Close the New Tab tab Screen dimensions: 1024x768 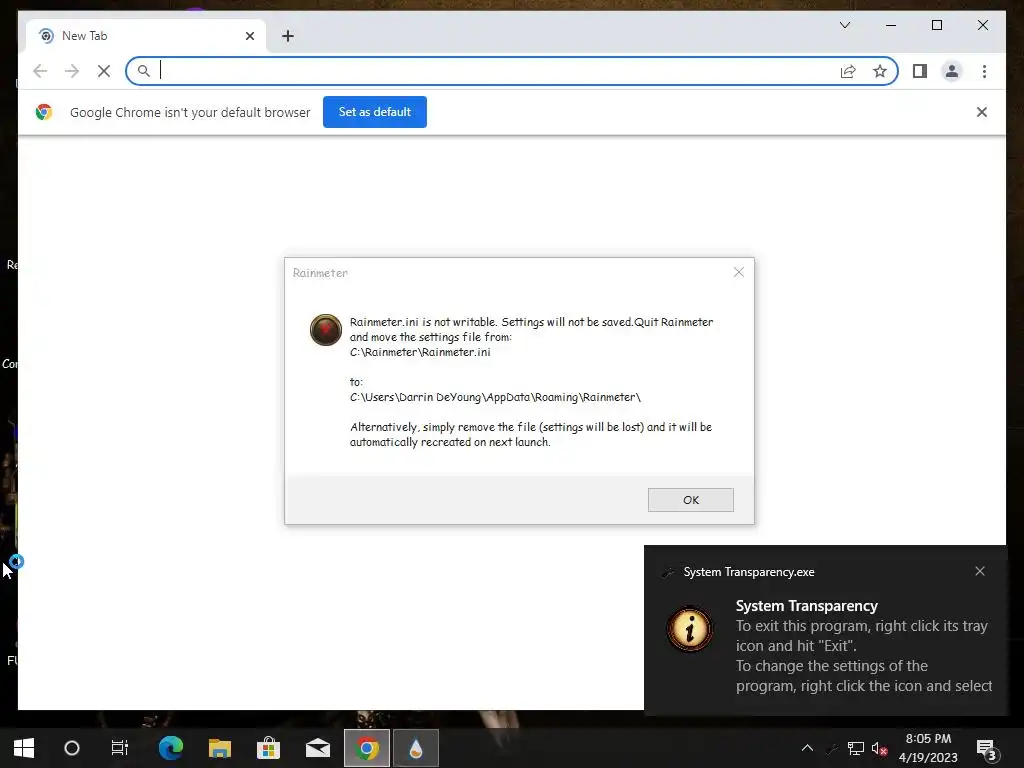point(249,36)
